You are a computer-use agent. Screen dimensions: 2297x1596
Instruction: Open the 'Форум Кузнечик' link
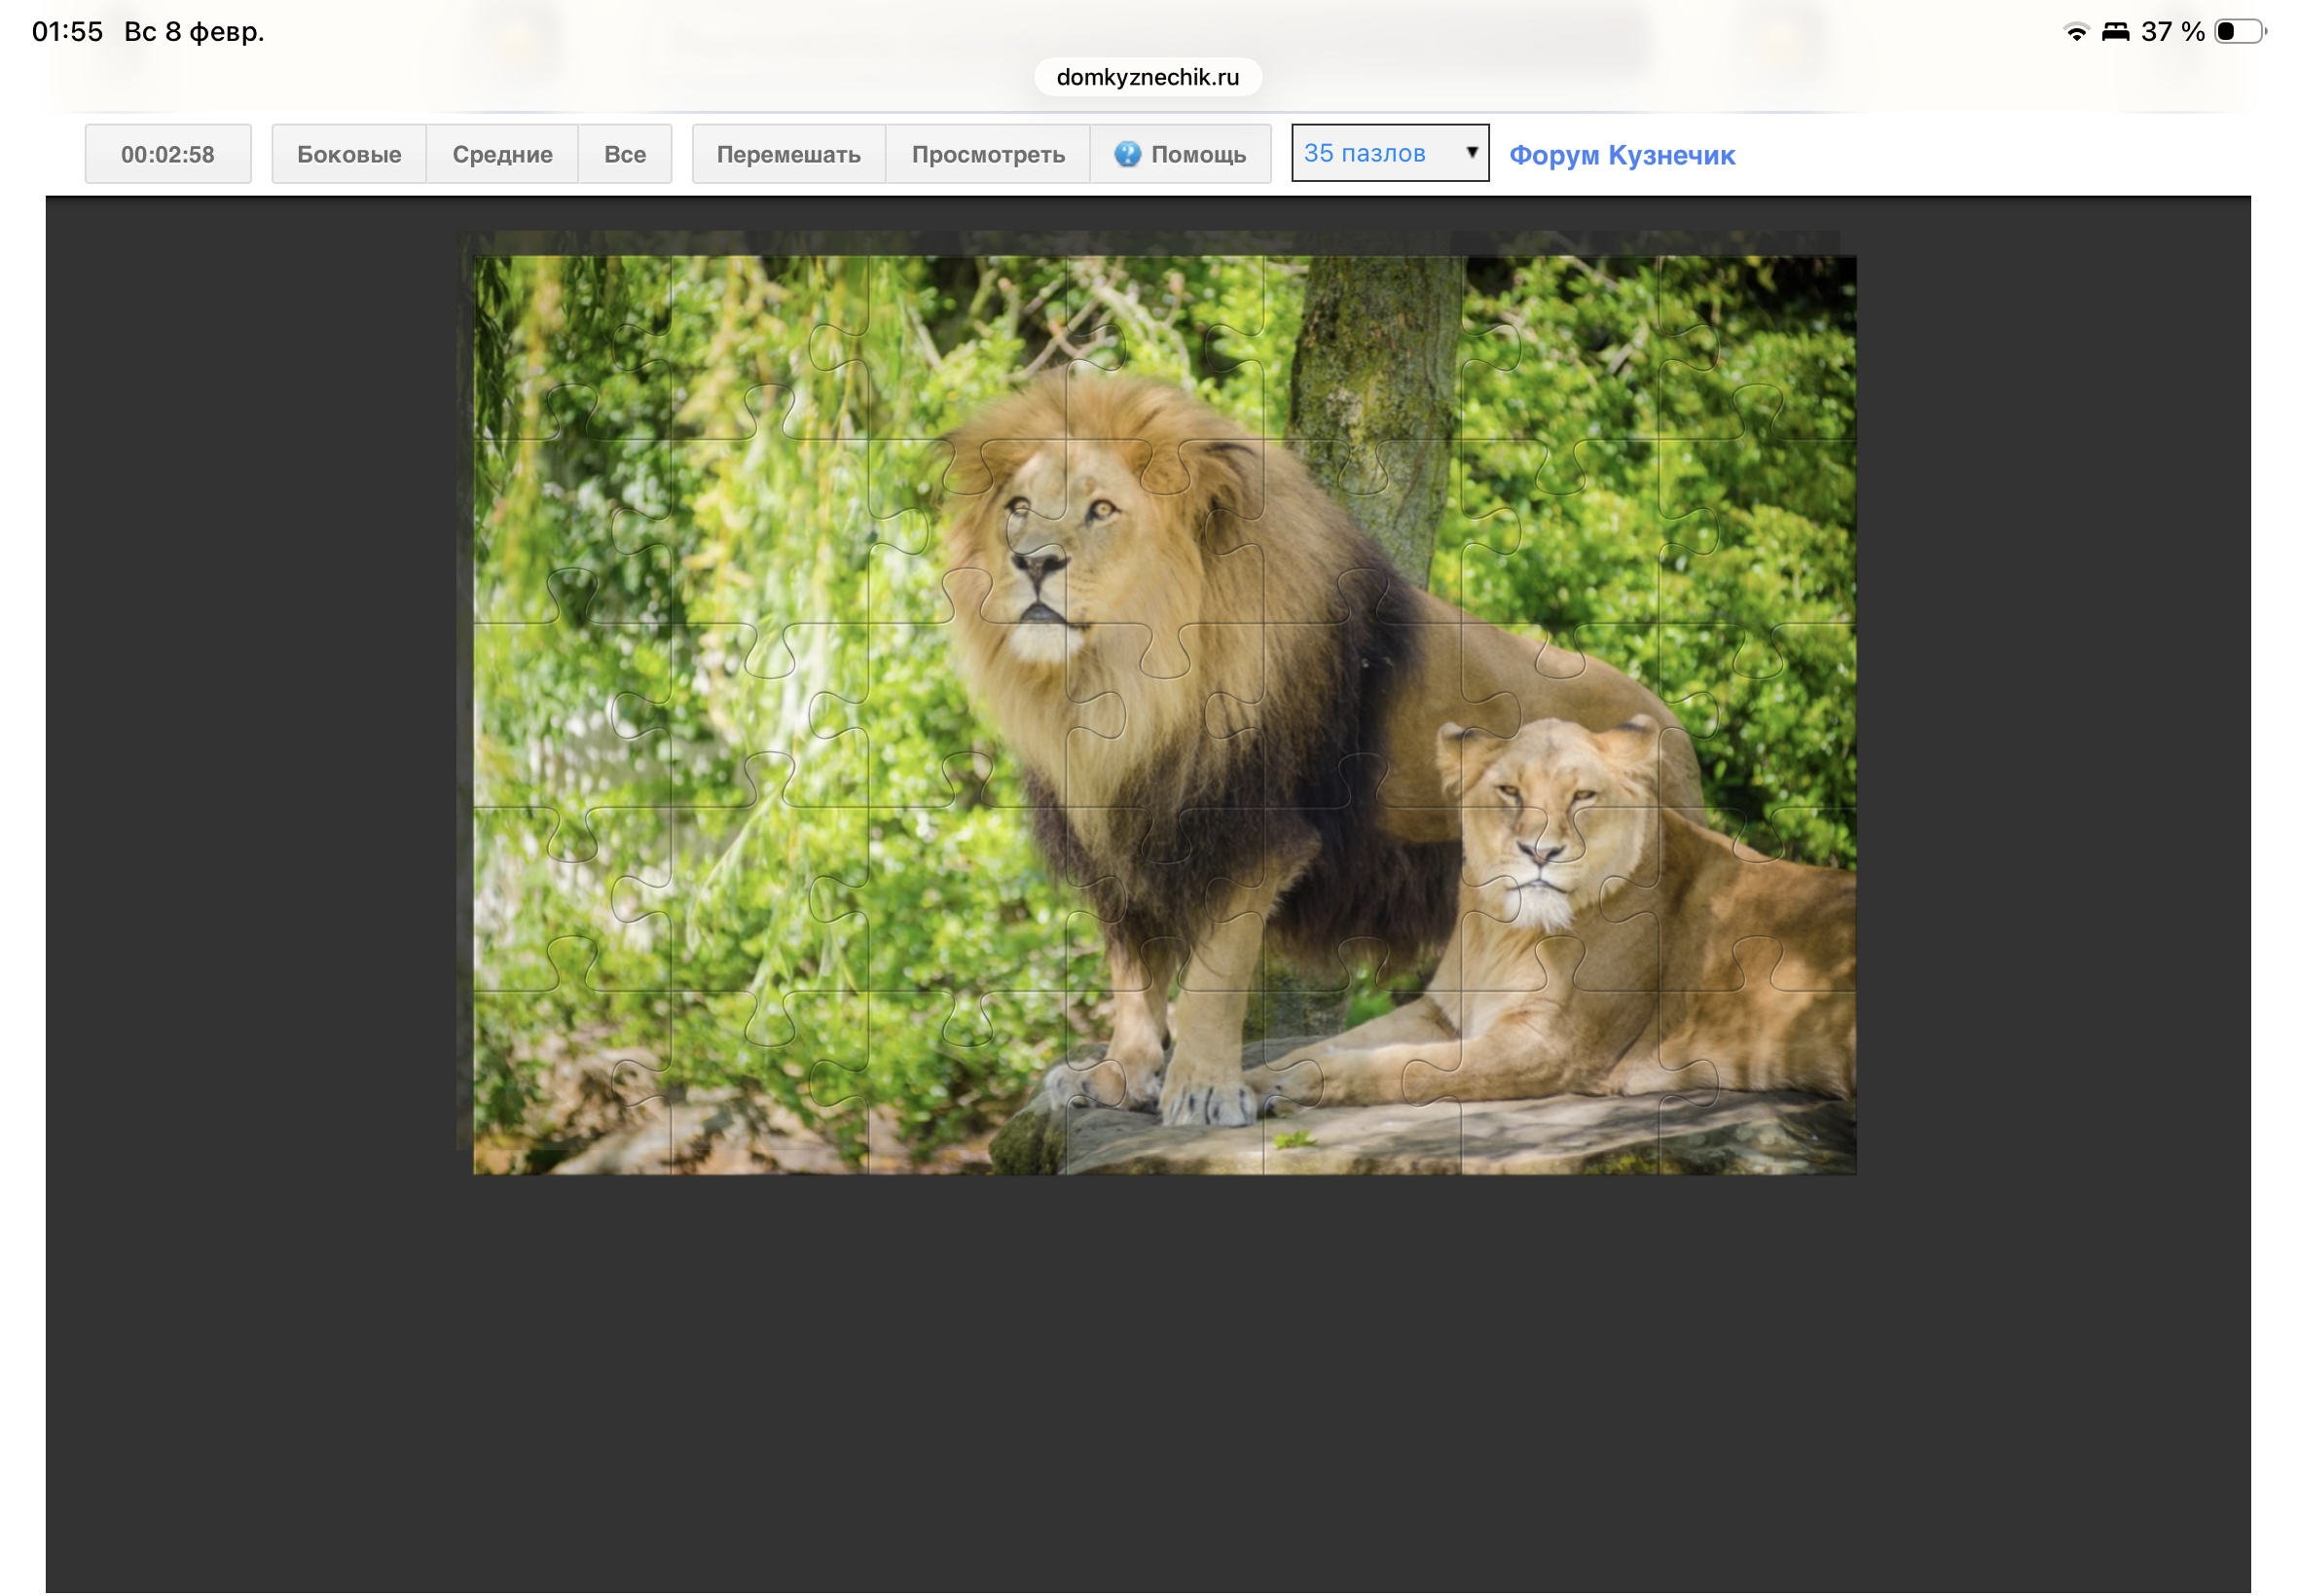[1622, 155]
